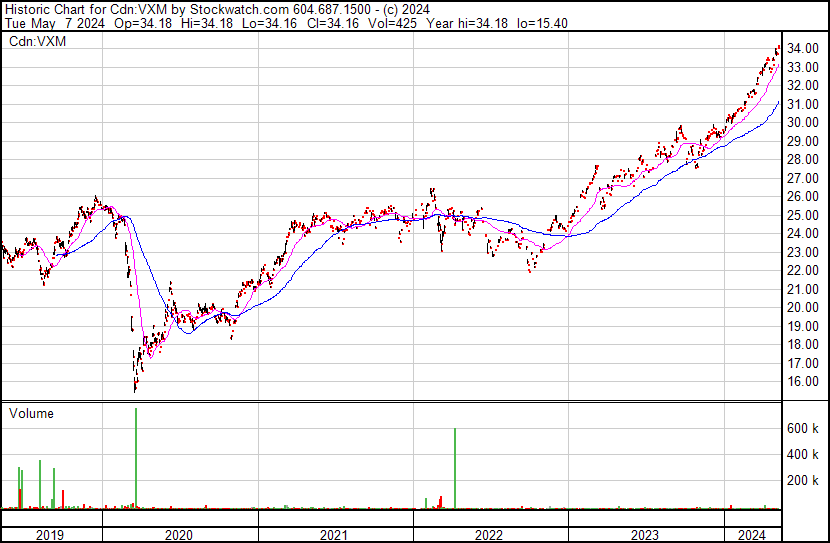Click the 200 k volume axis label
830x543 pixels.
pyautogui.click(x=802, y=481)
